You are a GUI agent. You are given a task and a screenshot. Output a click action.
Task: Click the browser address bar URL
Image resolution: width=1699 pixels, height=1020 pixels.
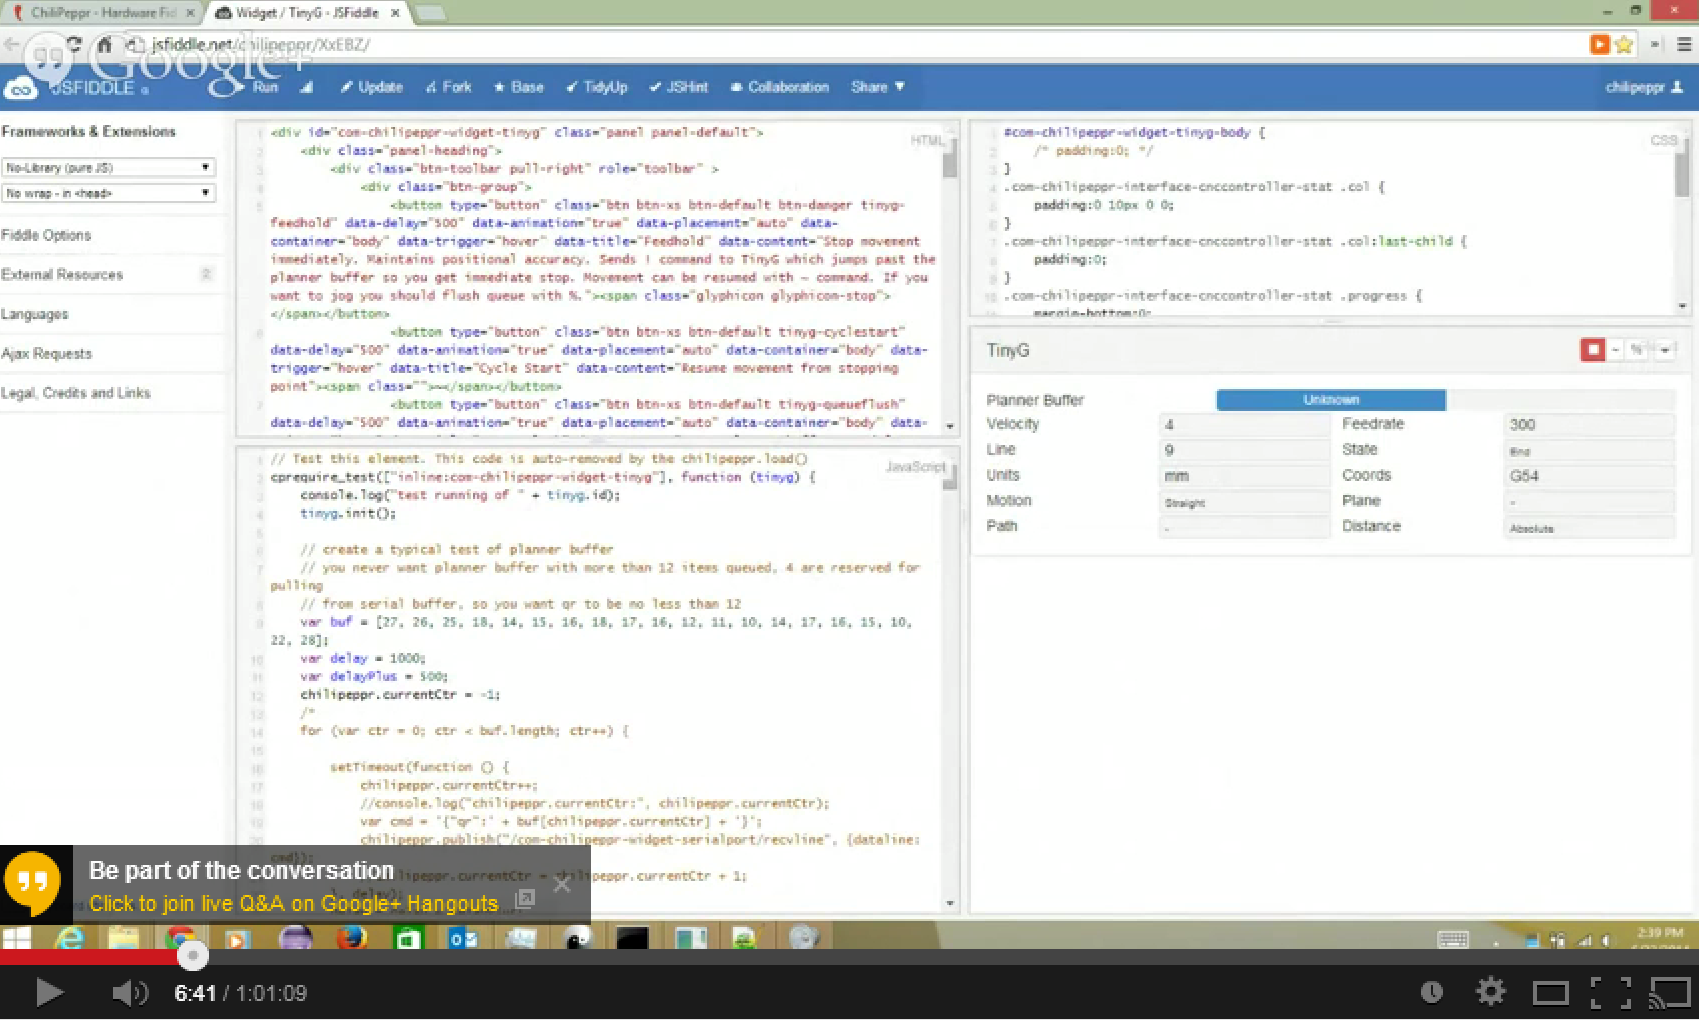[x=260, y=44]
